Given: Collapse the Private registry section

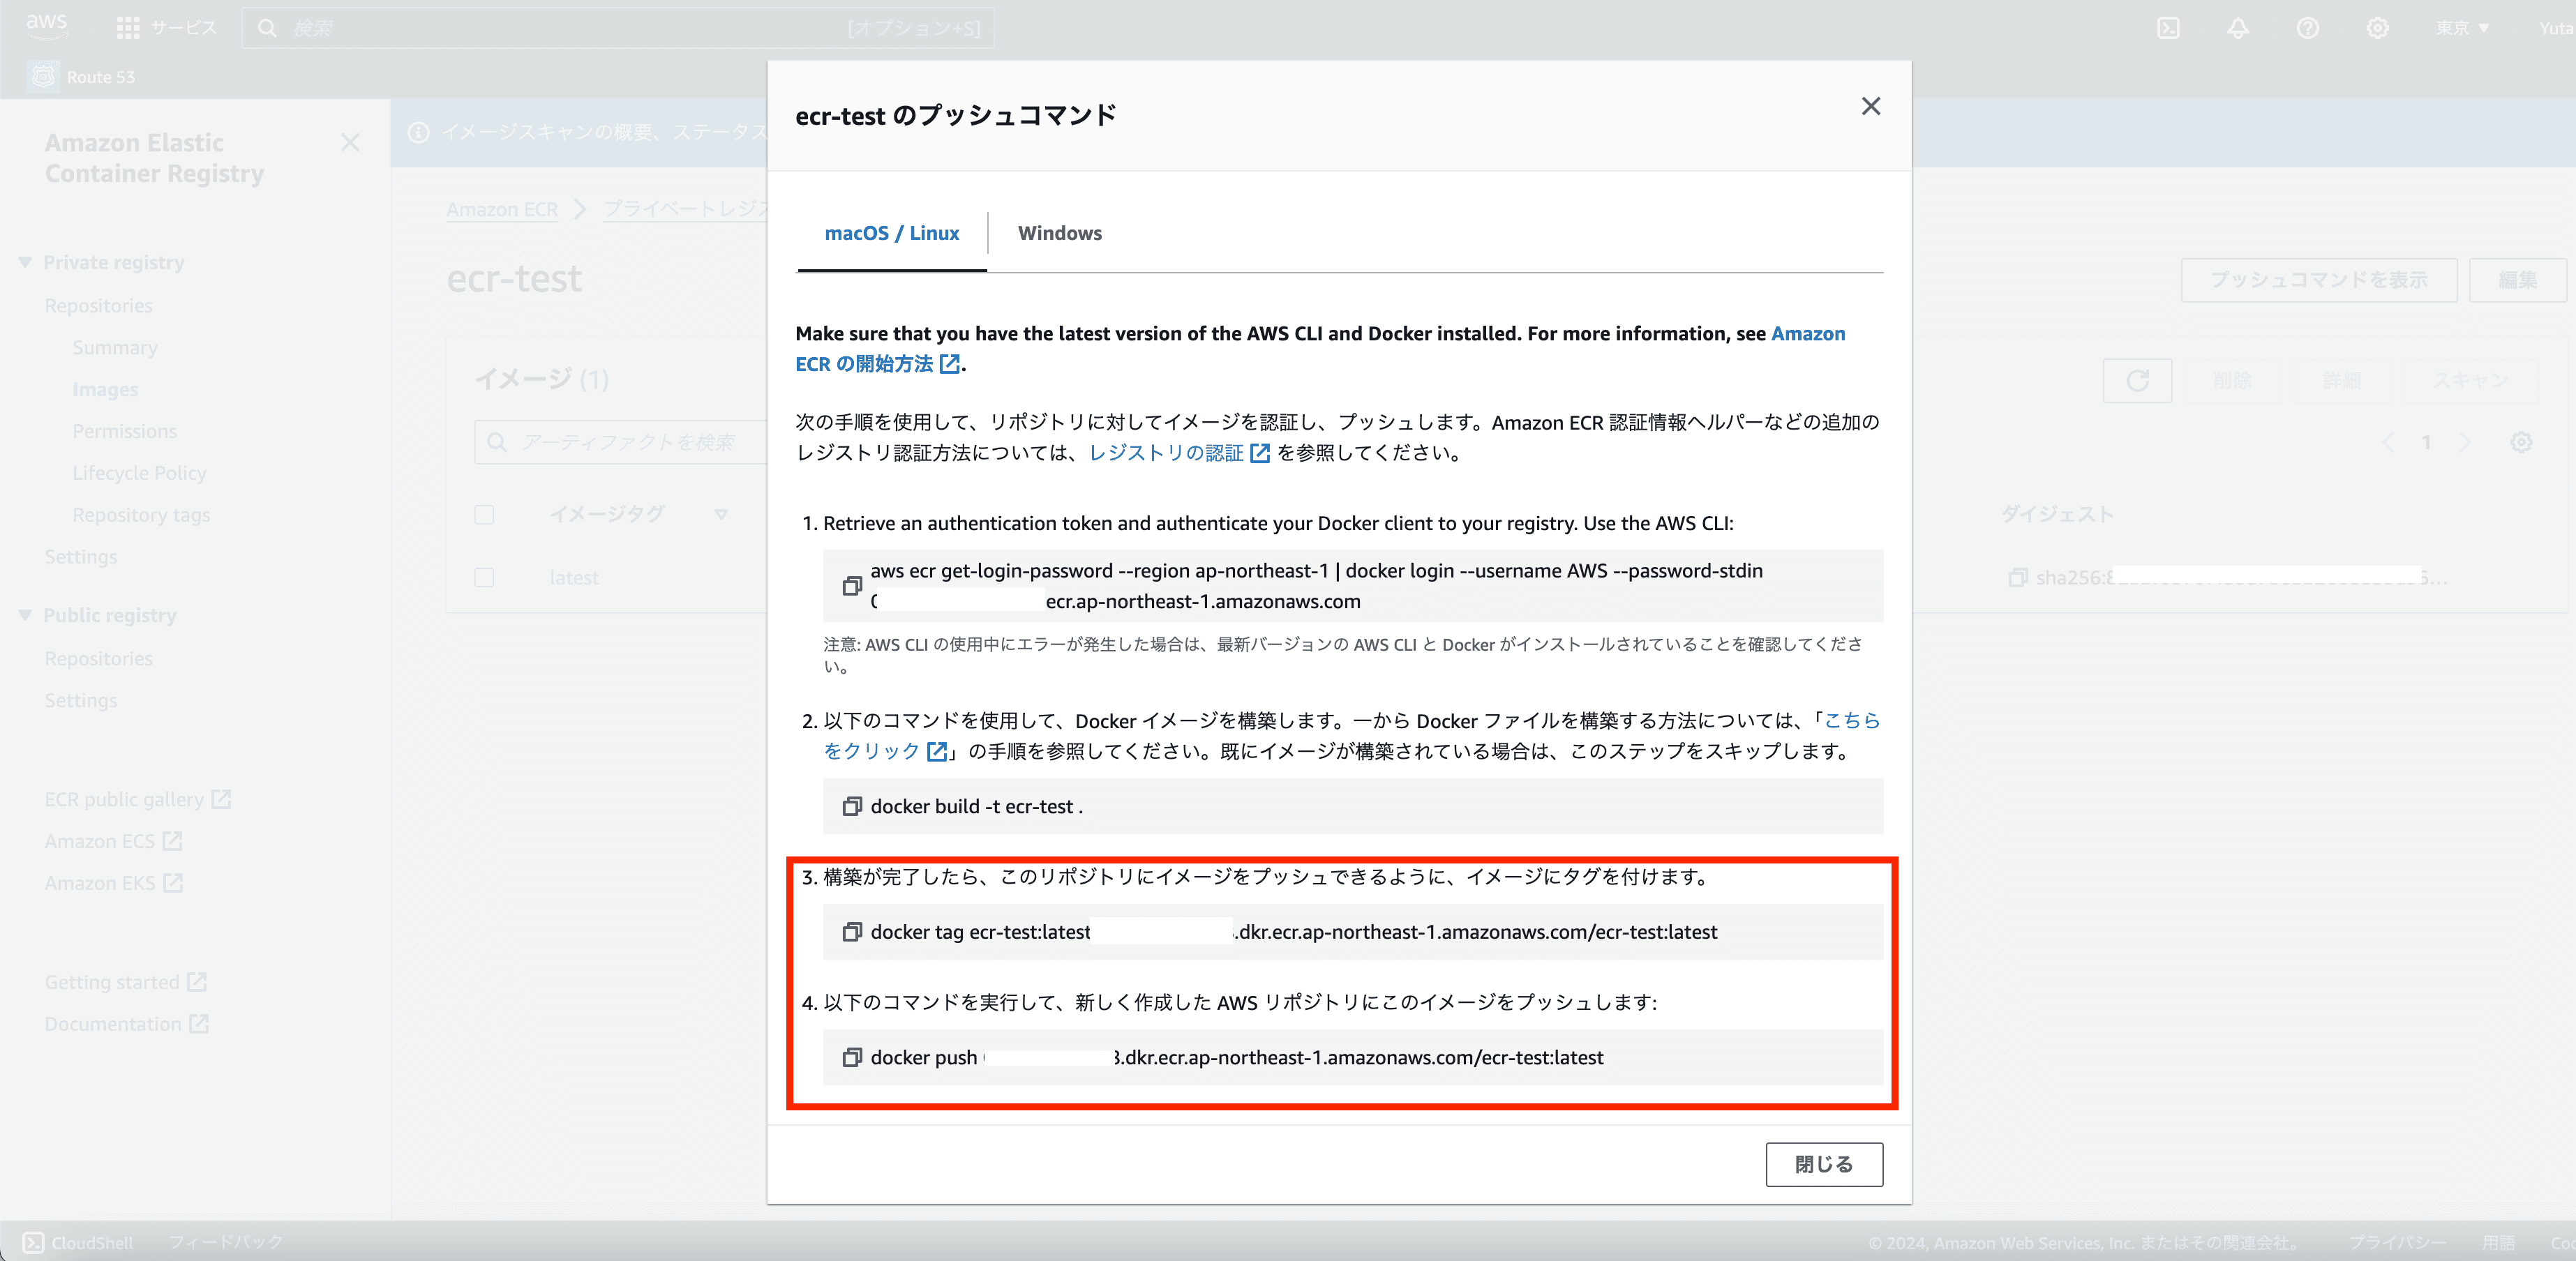Looking at the screenshot, I should (x=25, y=263).
